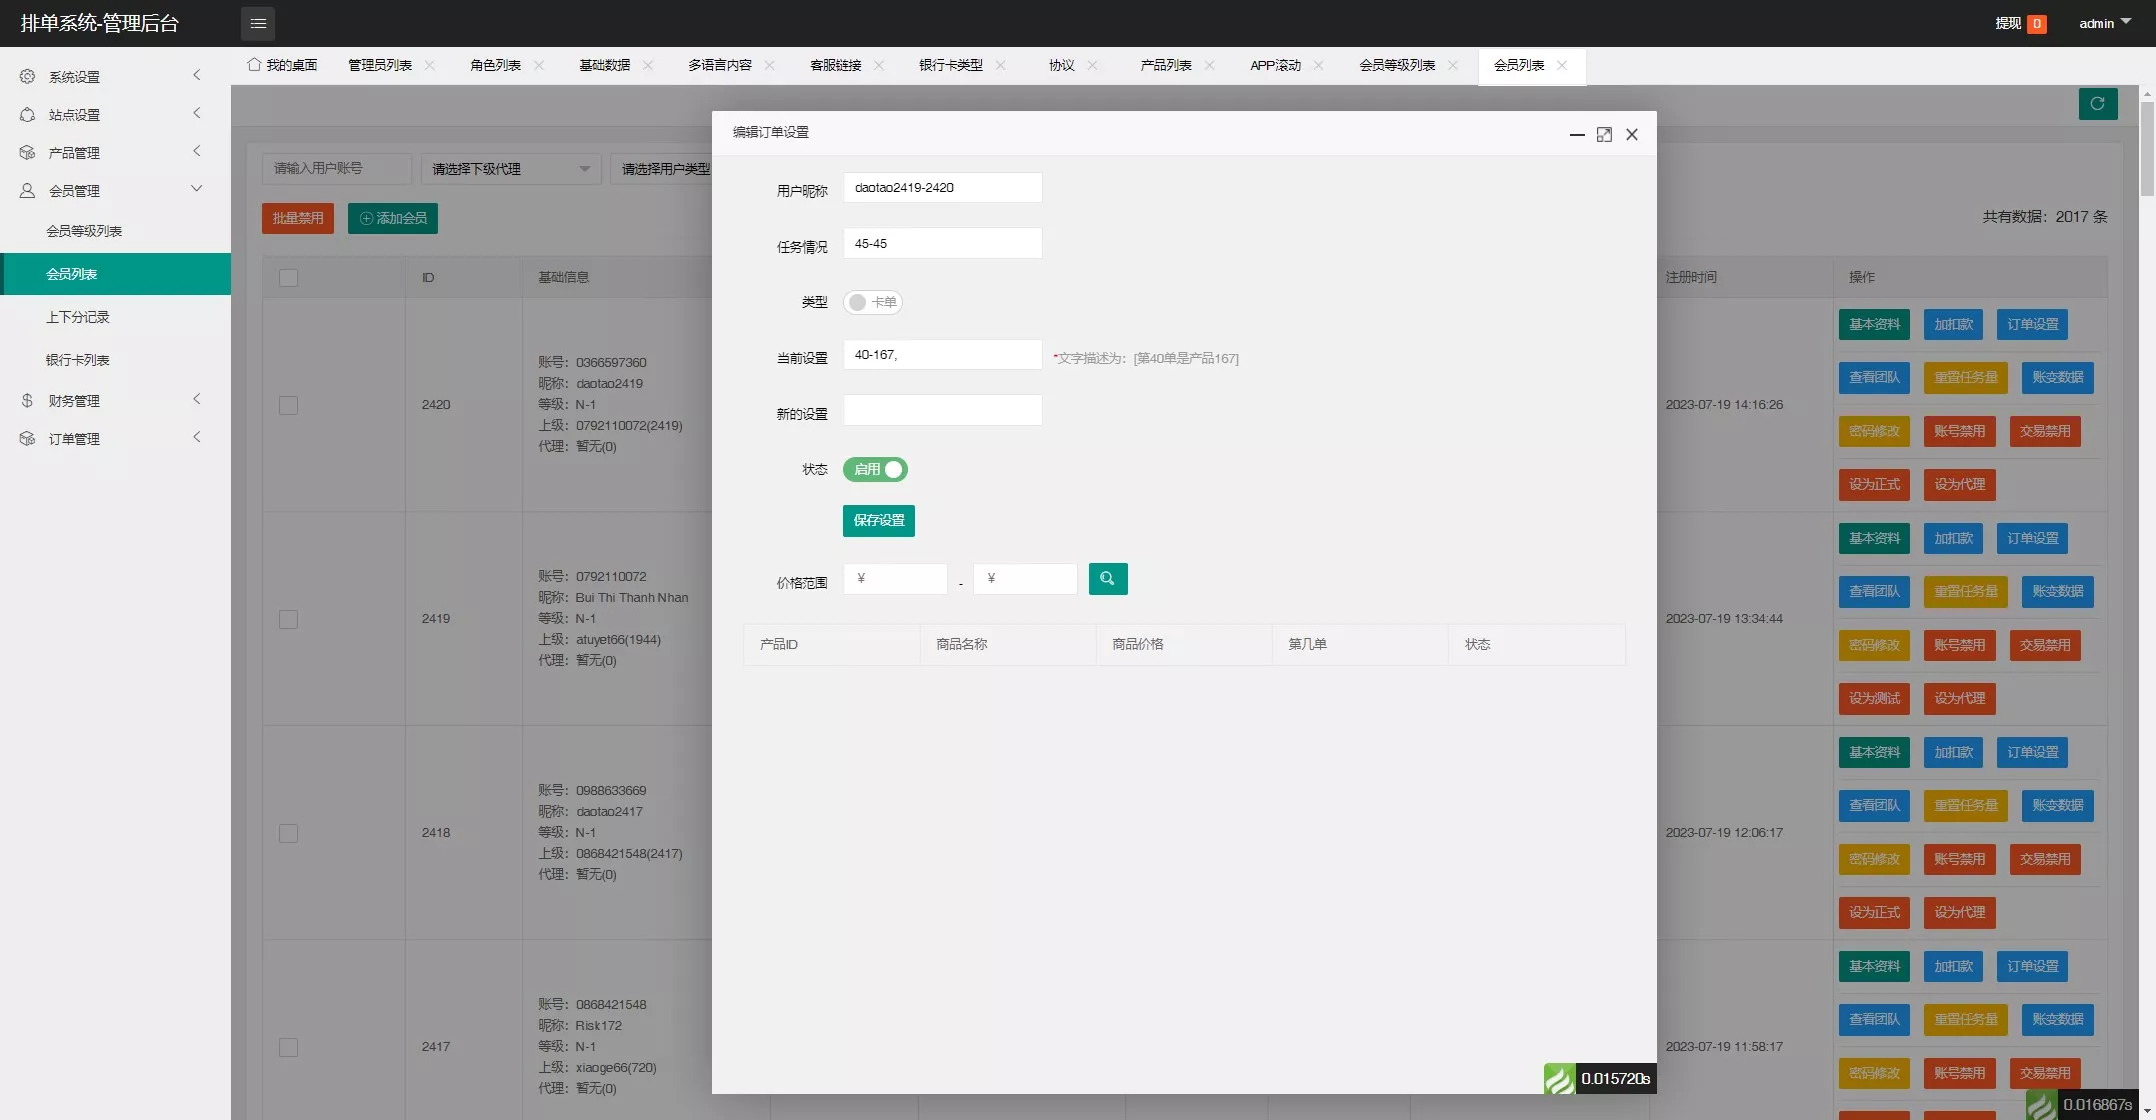Click the finance management dollar icon
This screenshot has height=1120, width=2156.
tap(27, 400)
